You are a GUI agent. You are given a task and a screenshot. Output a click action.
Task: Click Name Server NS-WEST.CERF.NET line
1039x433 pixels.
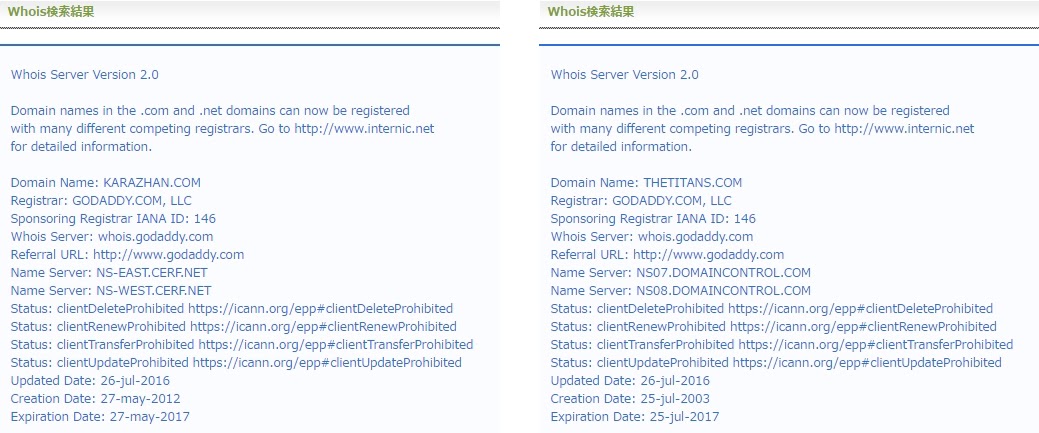tap(111, 290)
